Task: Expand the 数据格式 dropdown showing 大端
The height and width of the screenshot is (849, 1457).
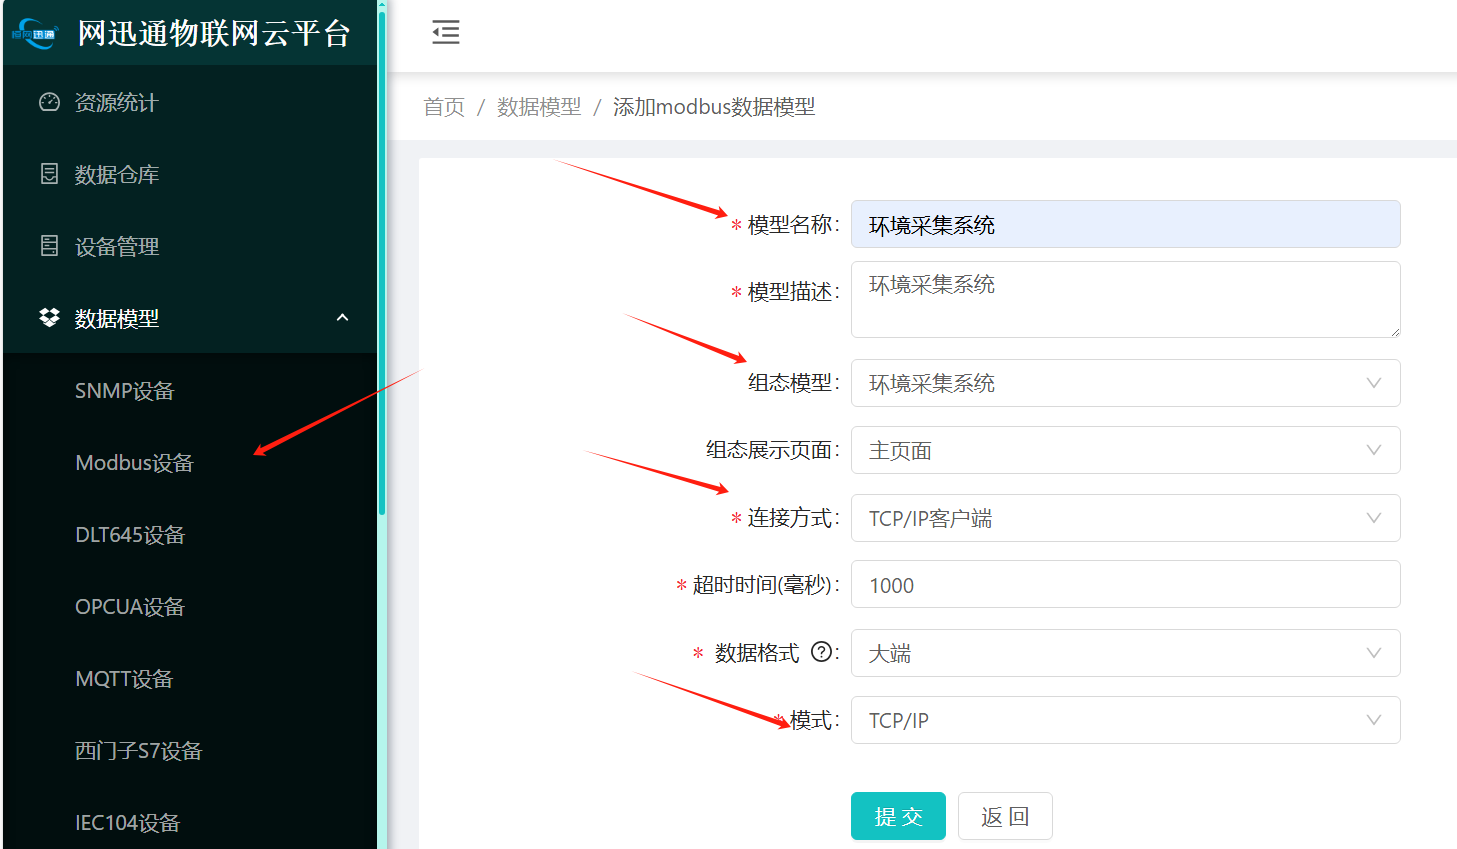Action: click(1124, 653)
